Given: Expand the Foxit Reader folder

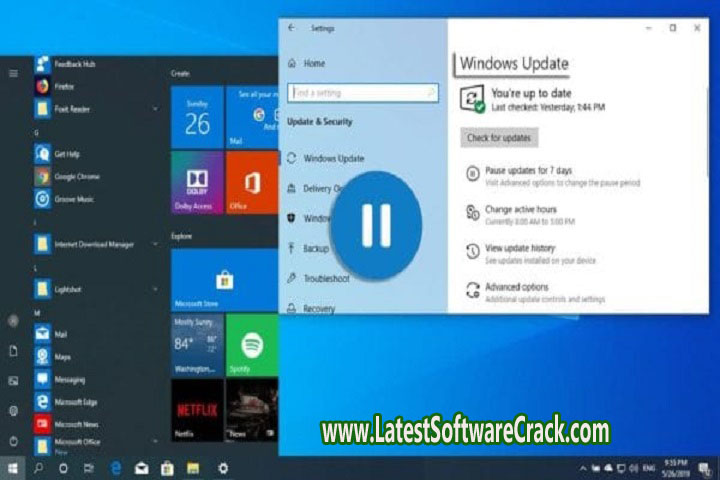Looking at the screenshot, I should point(156,107).
